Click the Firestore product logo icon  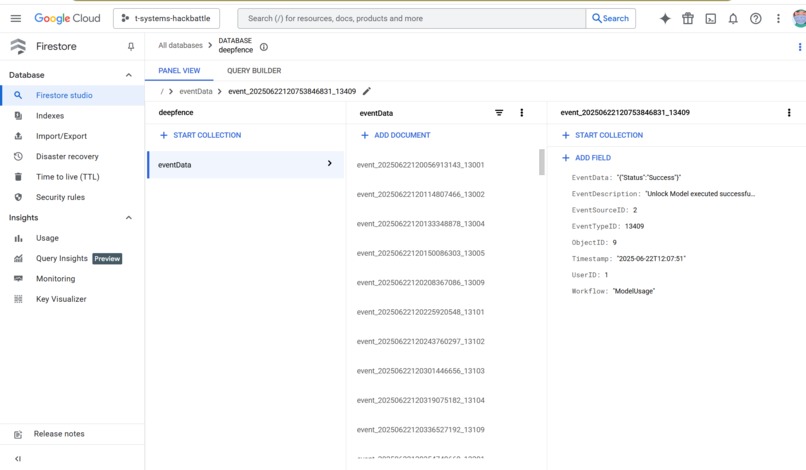18,46
